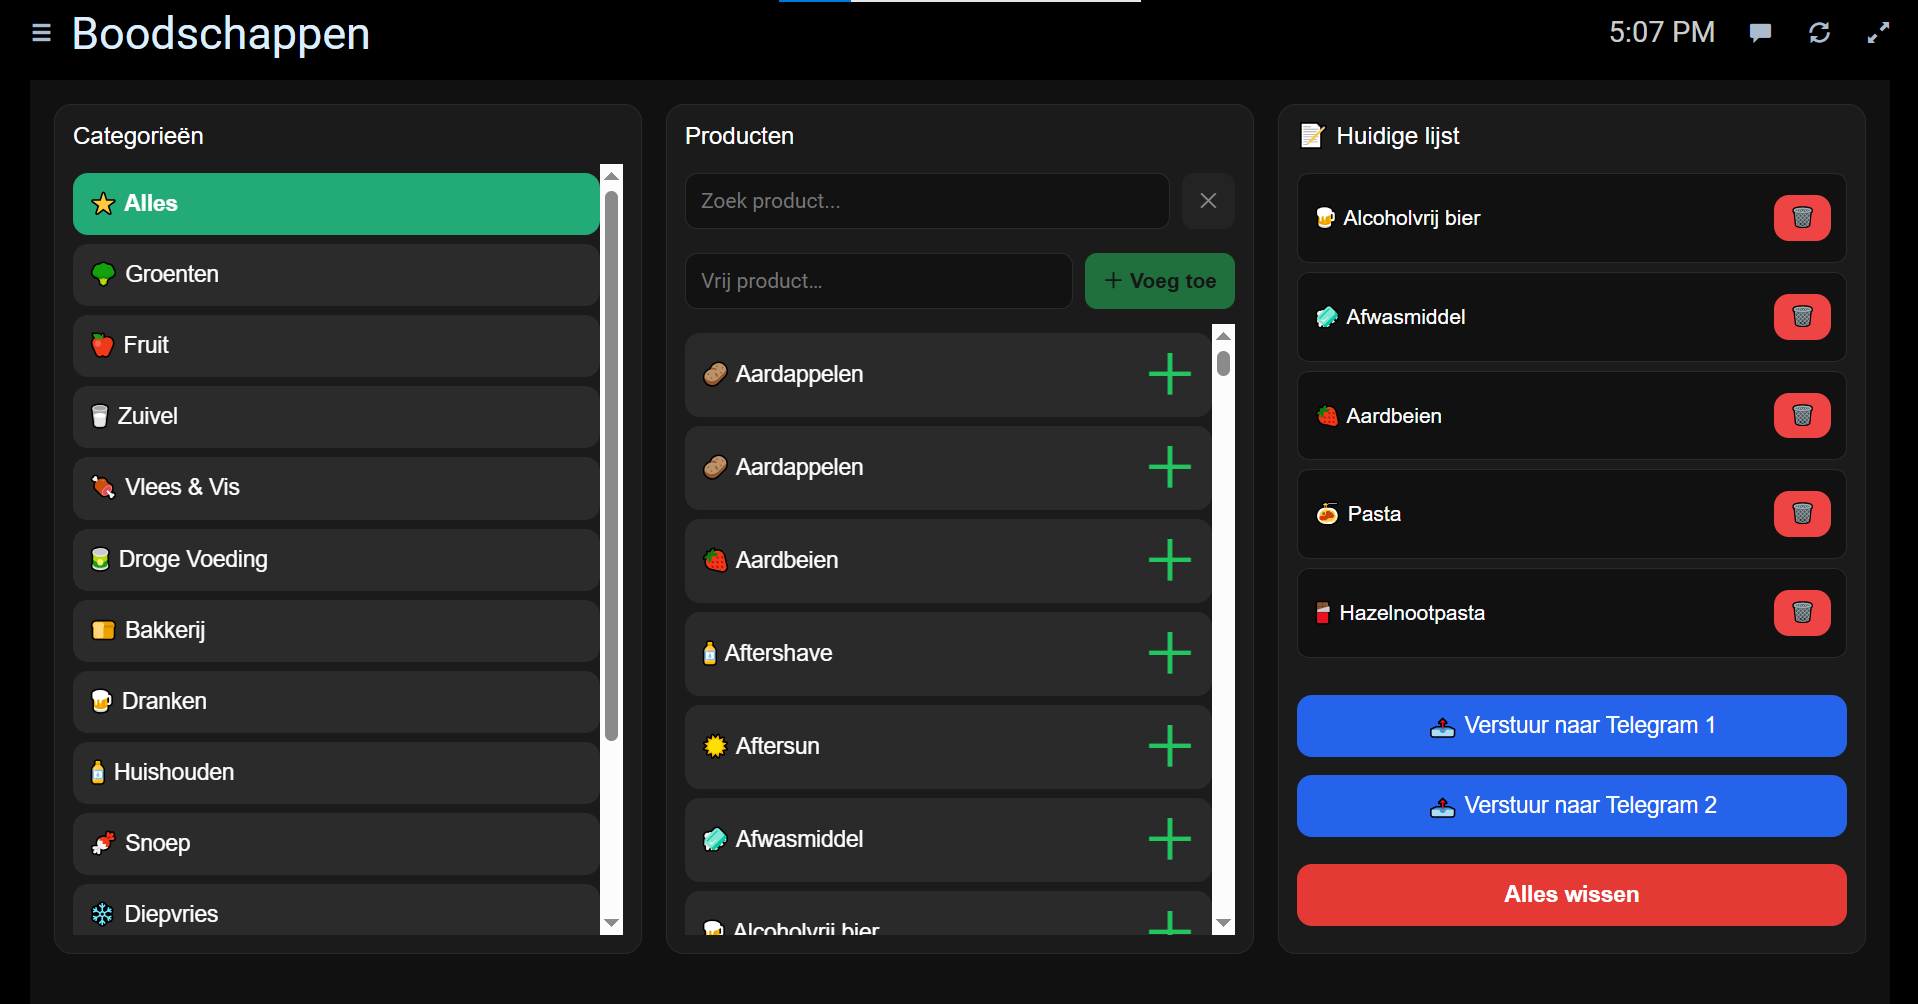Click the red Alles wissen button
The height and width of the screenshot is (1004, 1918).
(1571, 895)
